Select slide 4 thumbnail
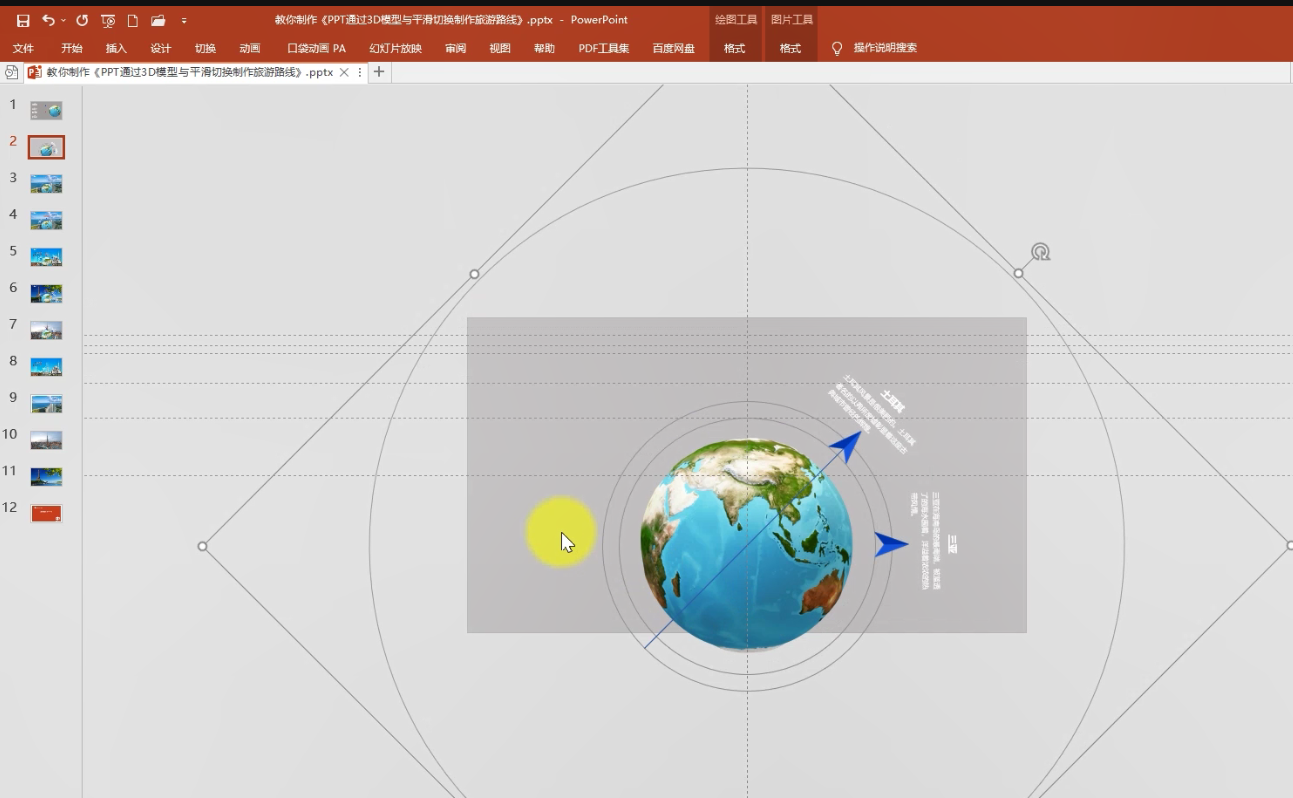Viewport: 1293px width, 798px height. (x=46, y=220)
